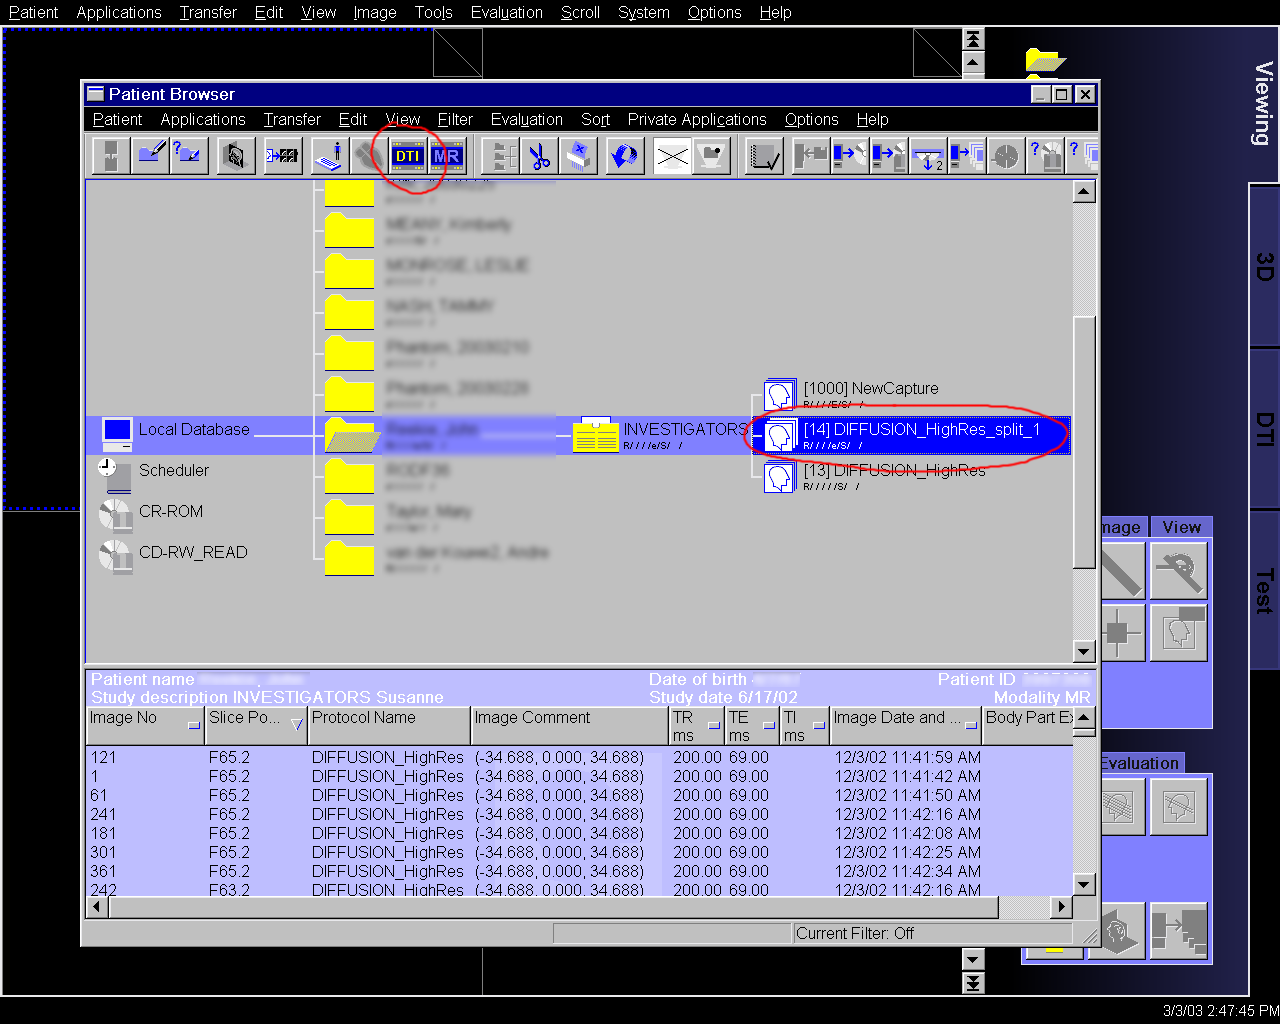Viewport: 1280px width, 1024px height.
Task: Click the arrow-into-filmstrip import icon
Action: (x=283, y=156)
